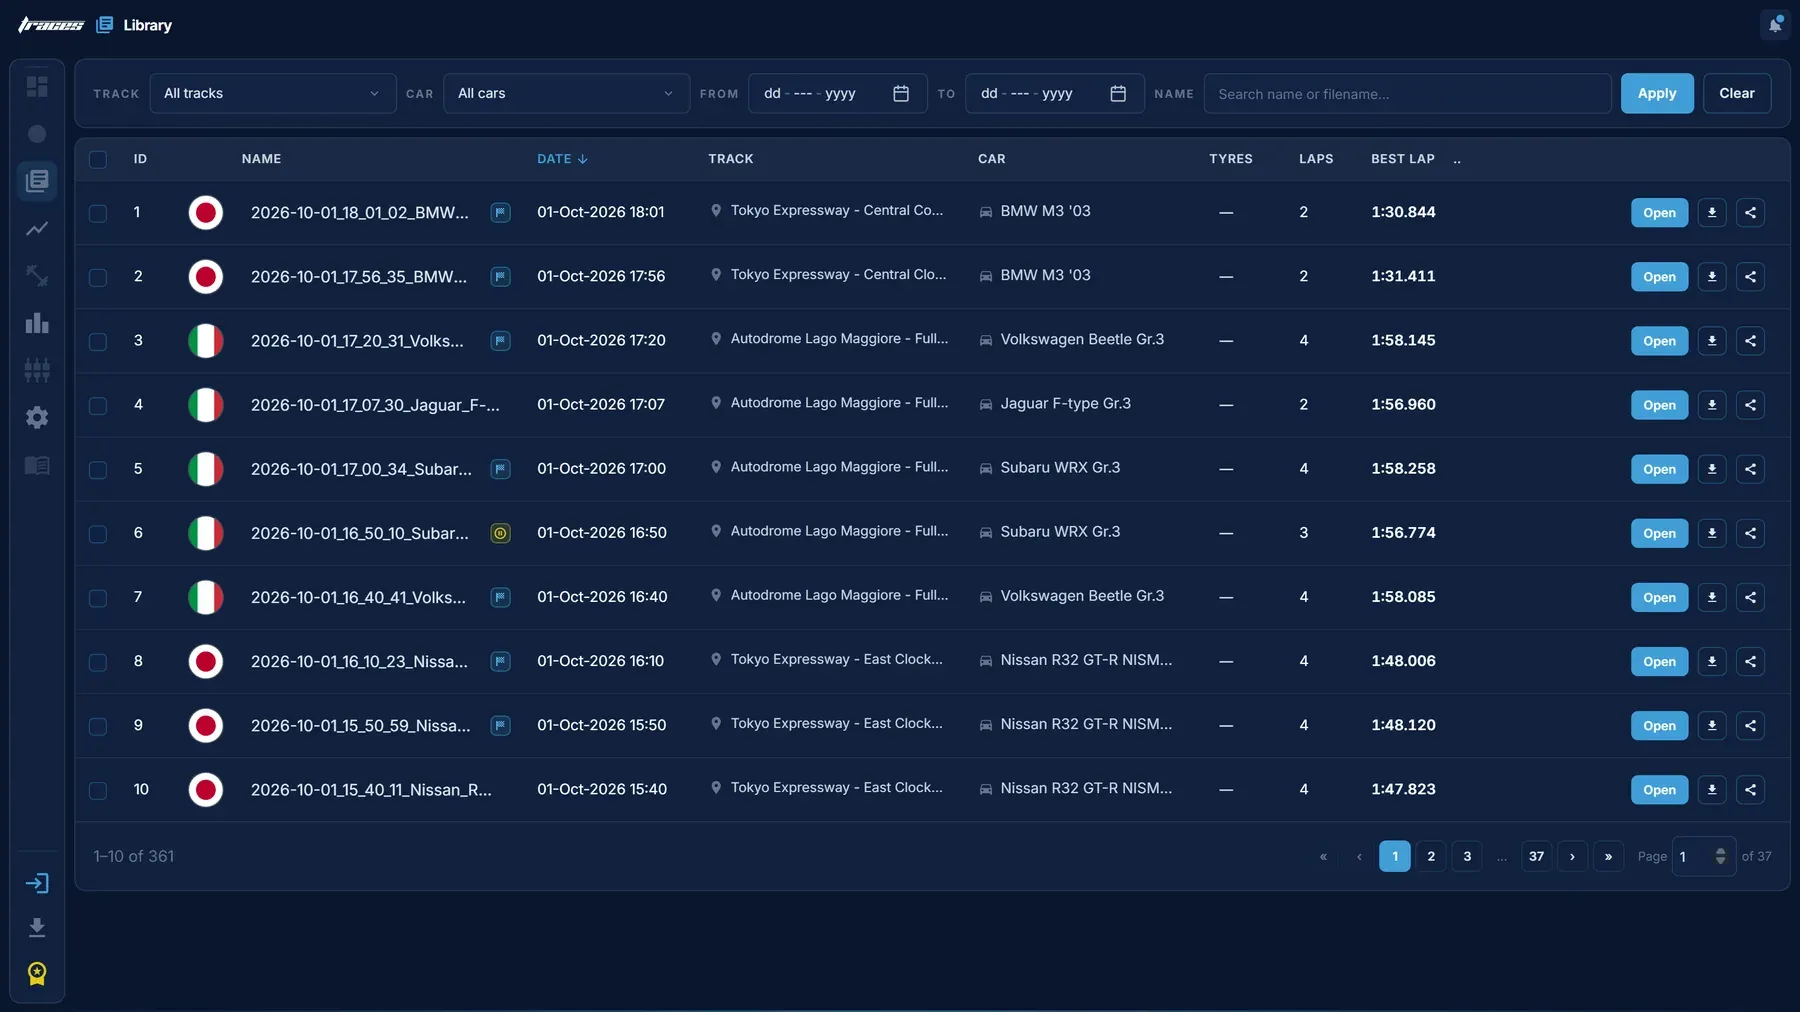Open the sliders mixer sidebar icon

tap(37, 370)
